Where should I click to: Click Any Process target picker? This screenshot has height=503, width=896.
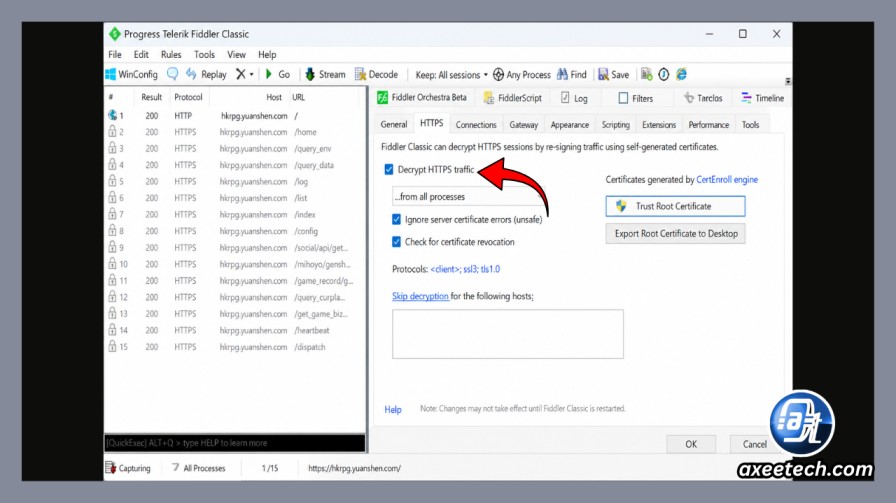click(x=522, y=75)
